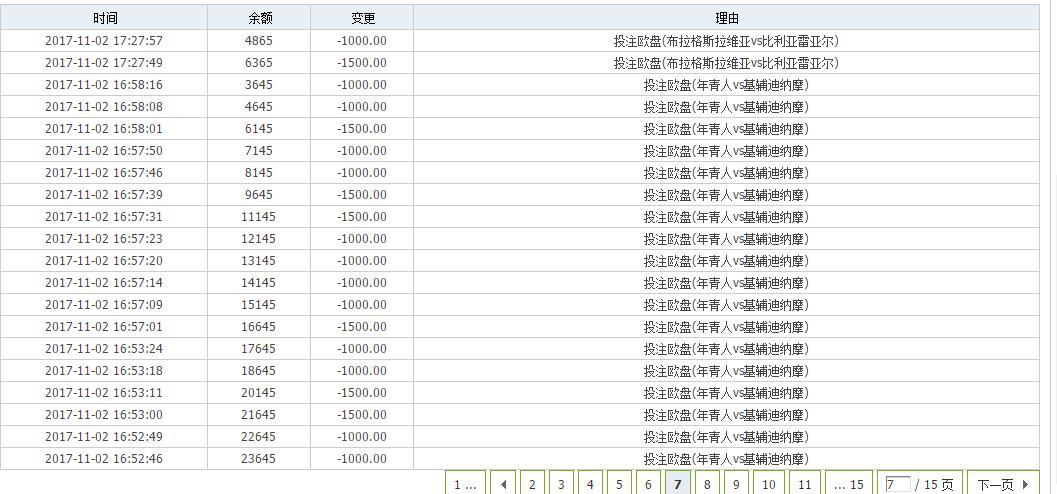
Task: Click timestamp 2017-11-02 16:57:46
Action: [104, 173]
